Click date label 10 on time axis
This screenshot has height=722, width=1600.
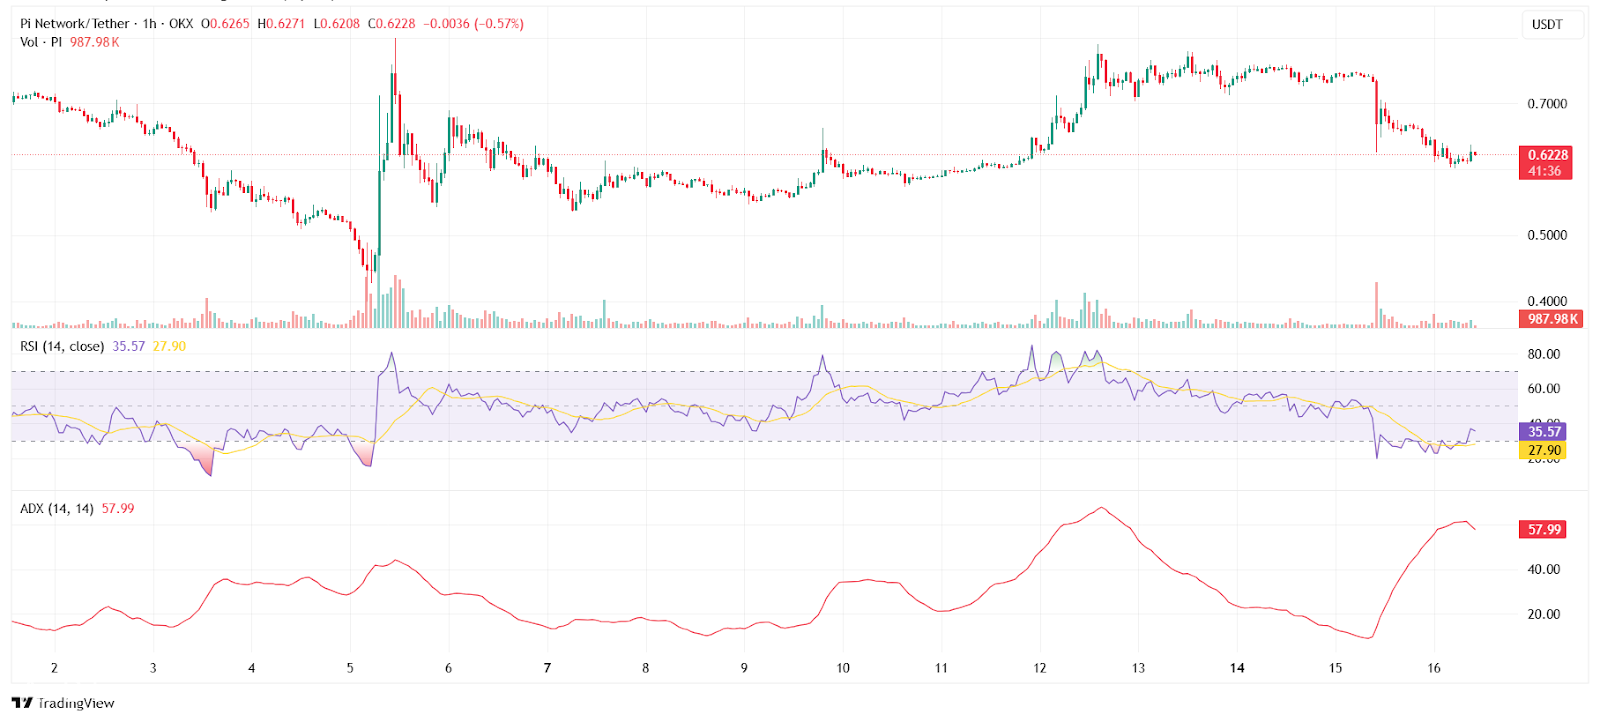843,668
